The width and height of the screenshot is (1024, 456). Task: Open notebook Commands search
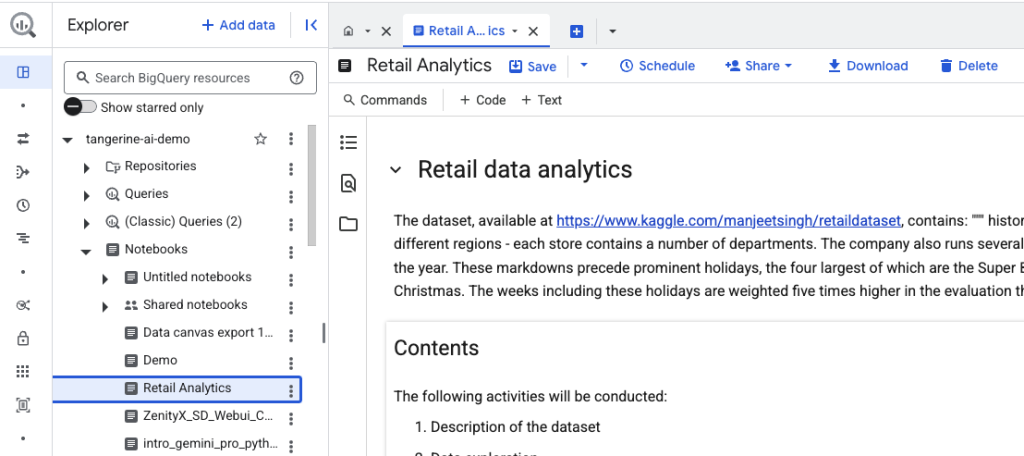coord(385,100)
